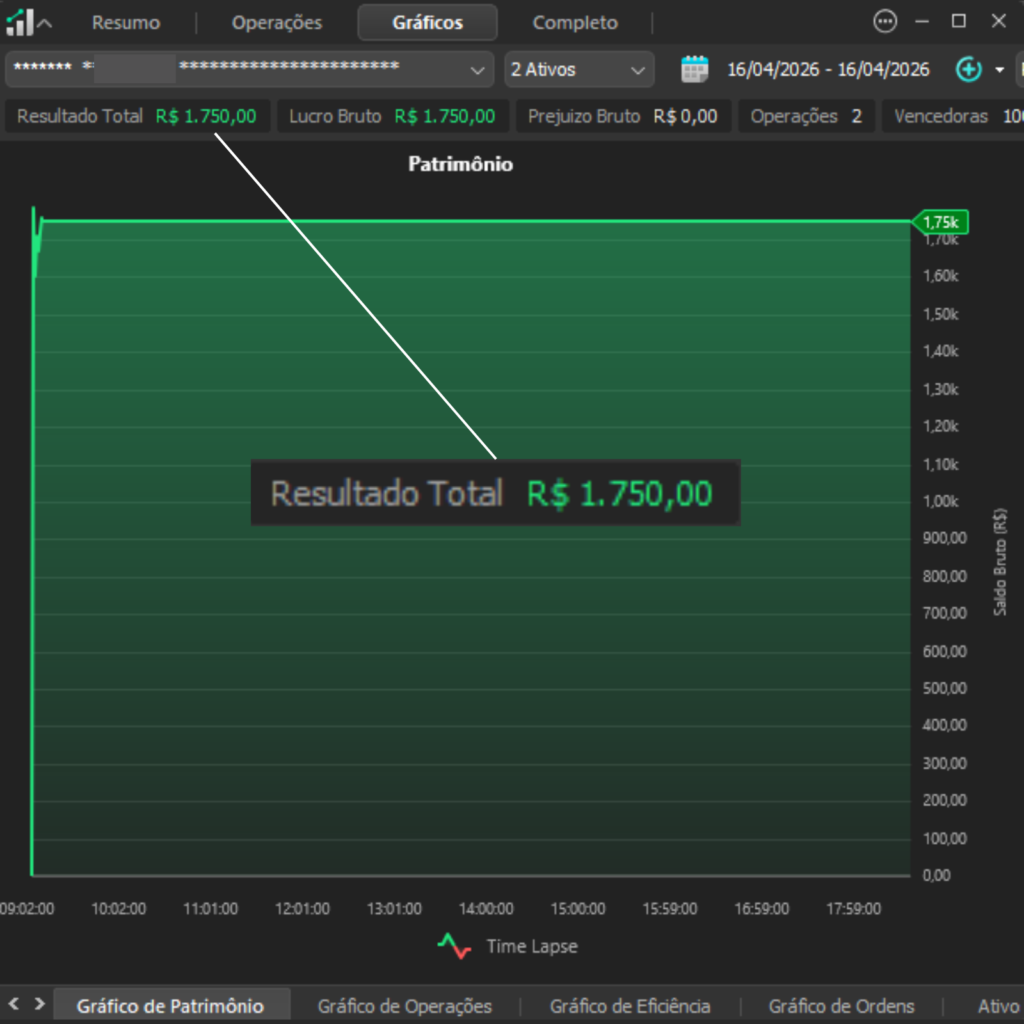The width and height of the screenshot is (1024, 1024).
Task: Click the Saldo Bruto (R$) axis label
Action: [1000, 562]
